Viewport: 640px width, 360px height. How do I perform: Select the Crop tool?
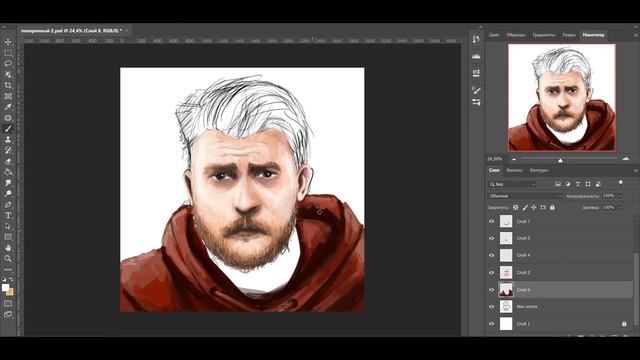[x=8, y=85]
